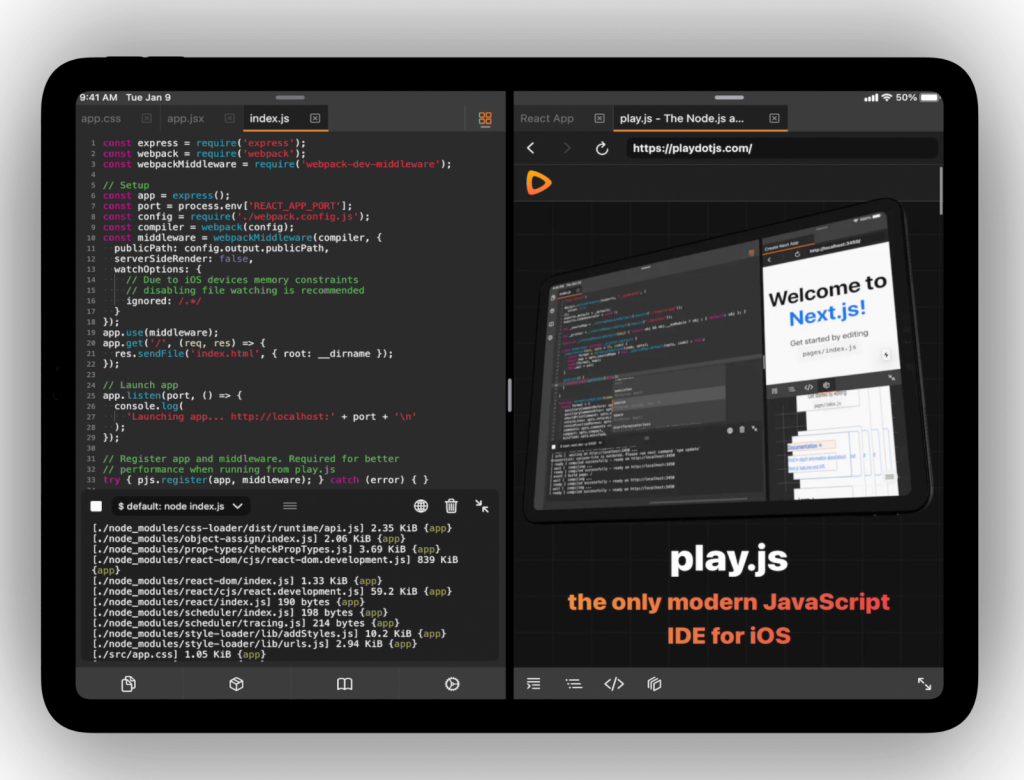Click the '// Launch app' comment line
Viewport: 1024px width, 780px height.
pos(140,385)
